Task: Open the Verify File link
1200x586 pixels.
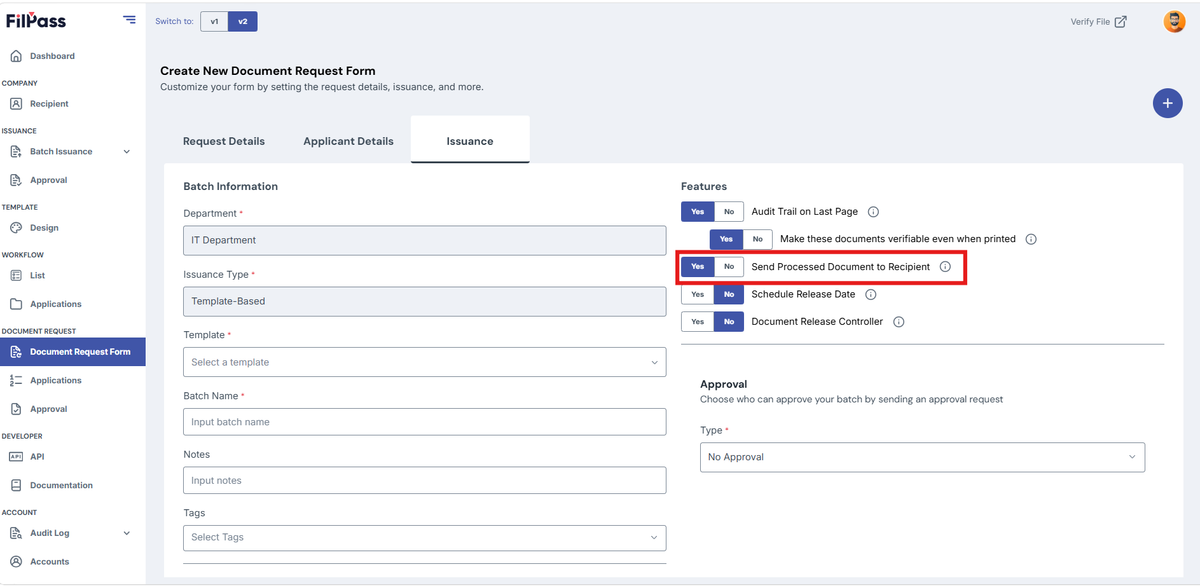Action: click(x=1098, y=21)
